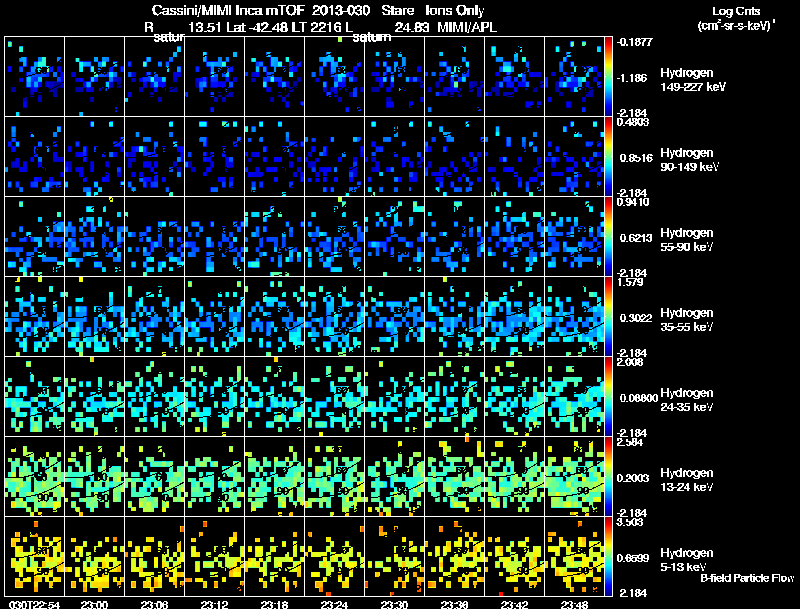Click the 'Stare' mode text in title

point(397,11)
